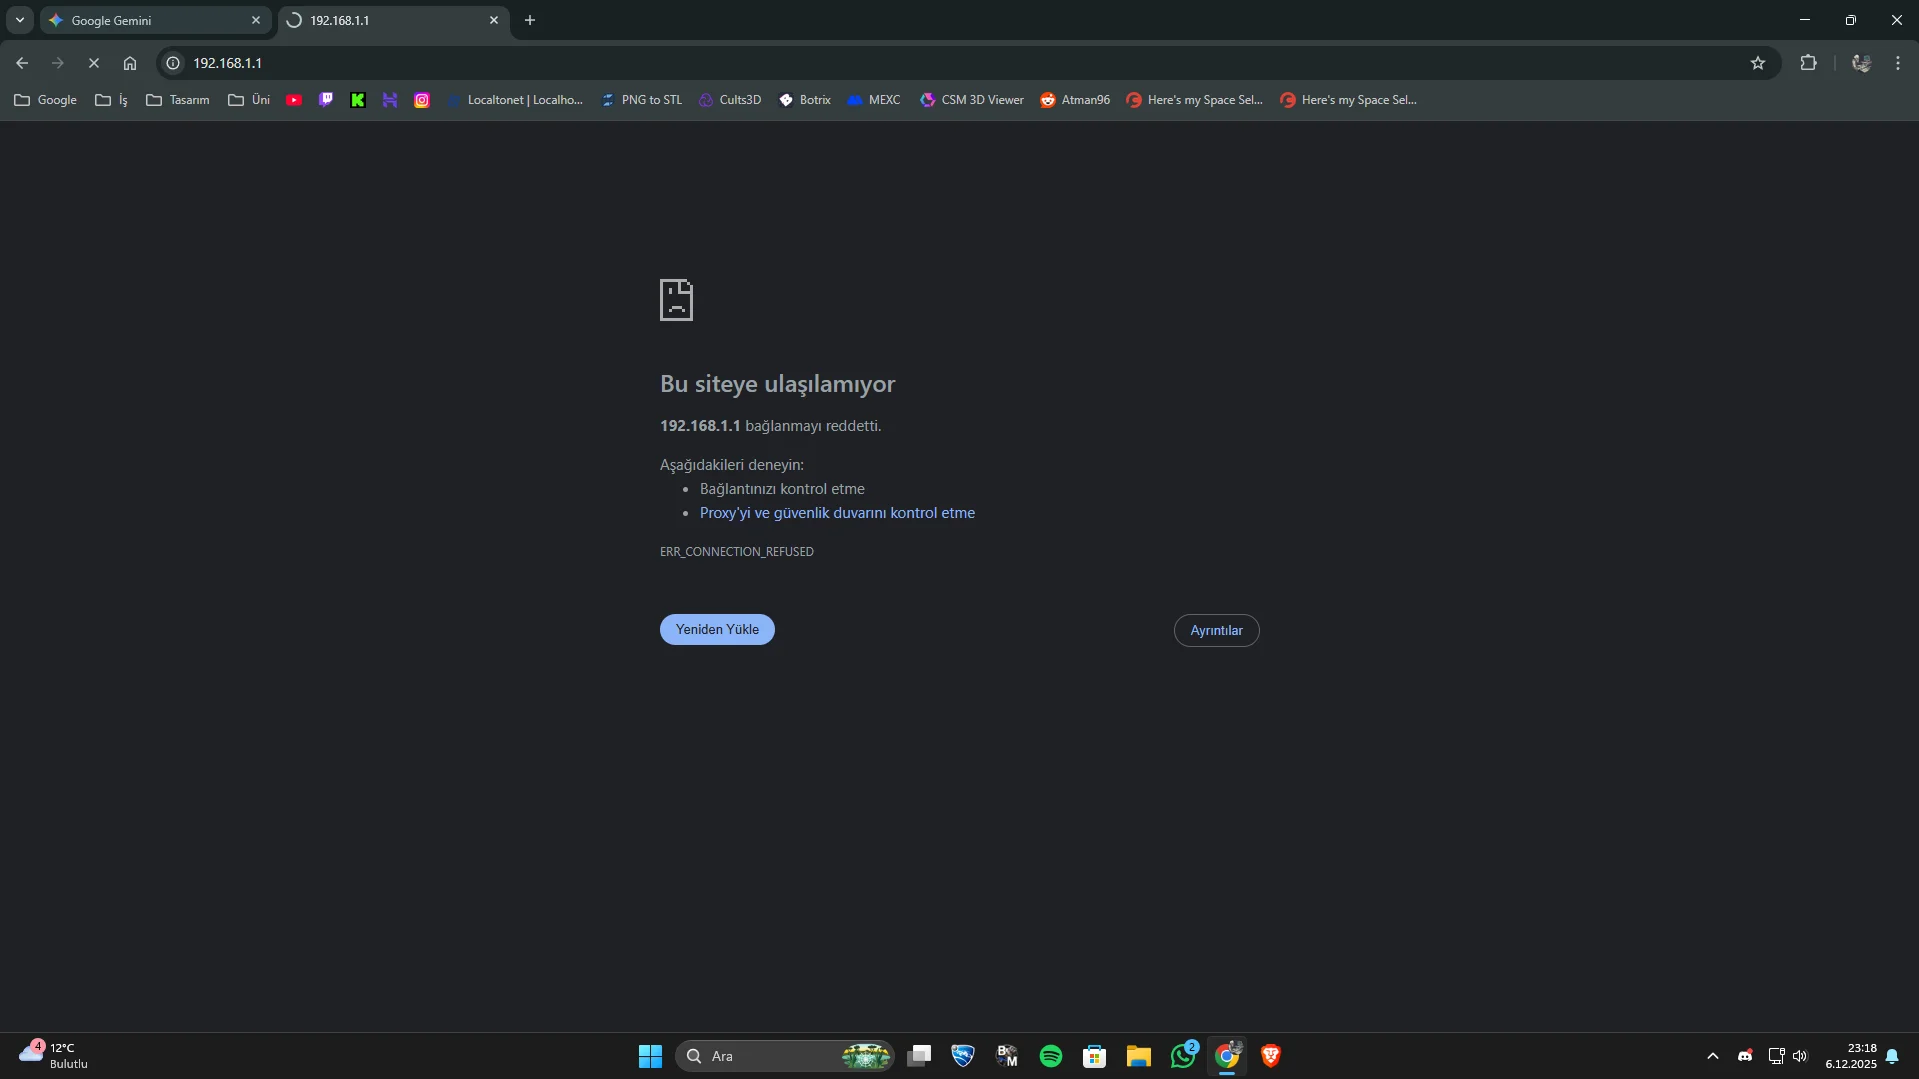Viewport: 1919px width, 1079px height.
Task: Open WhatsApp from the taskbar
Action: point(1183,1056)
